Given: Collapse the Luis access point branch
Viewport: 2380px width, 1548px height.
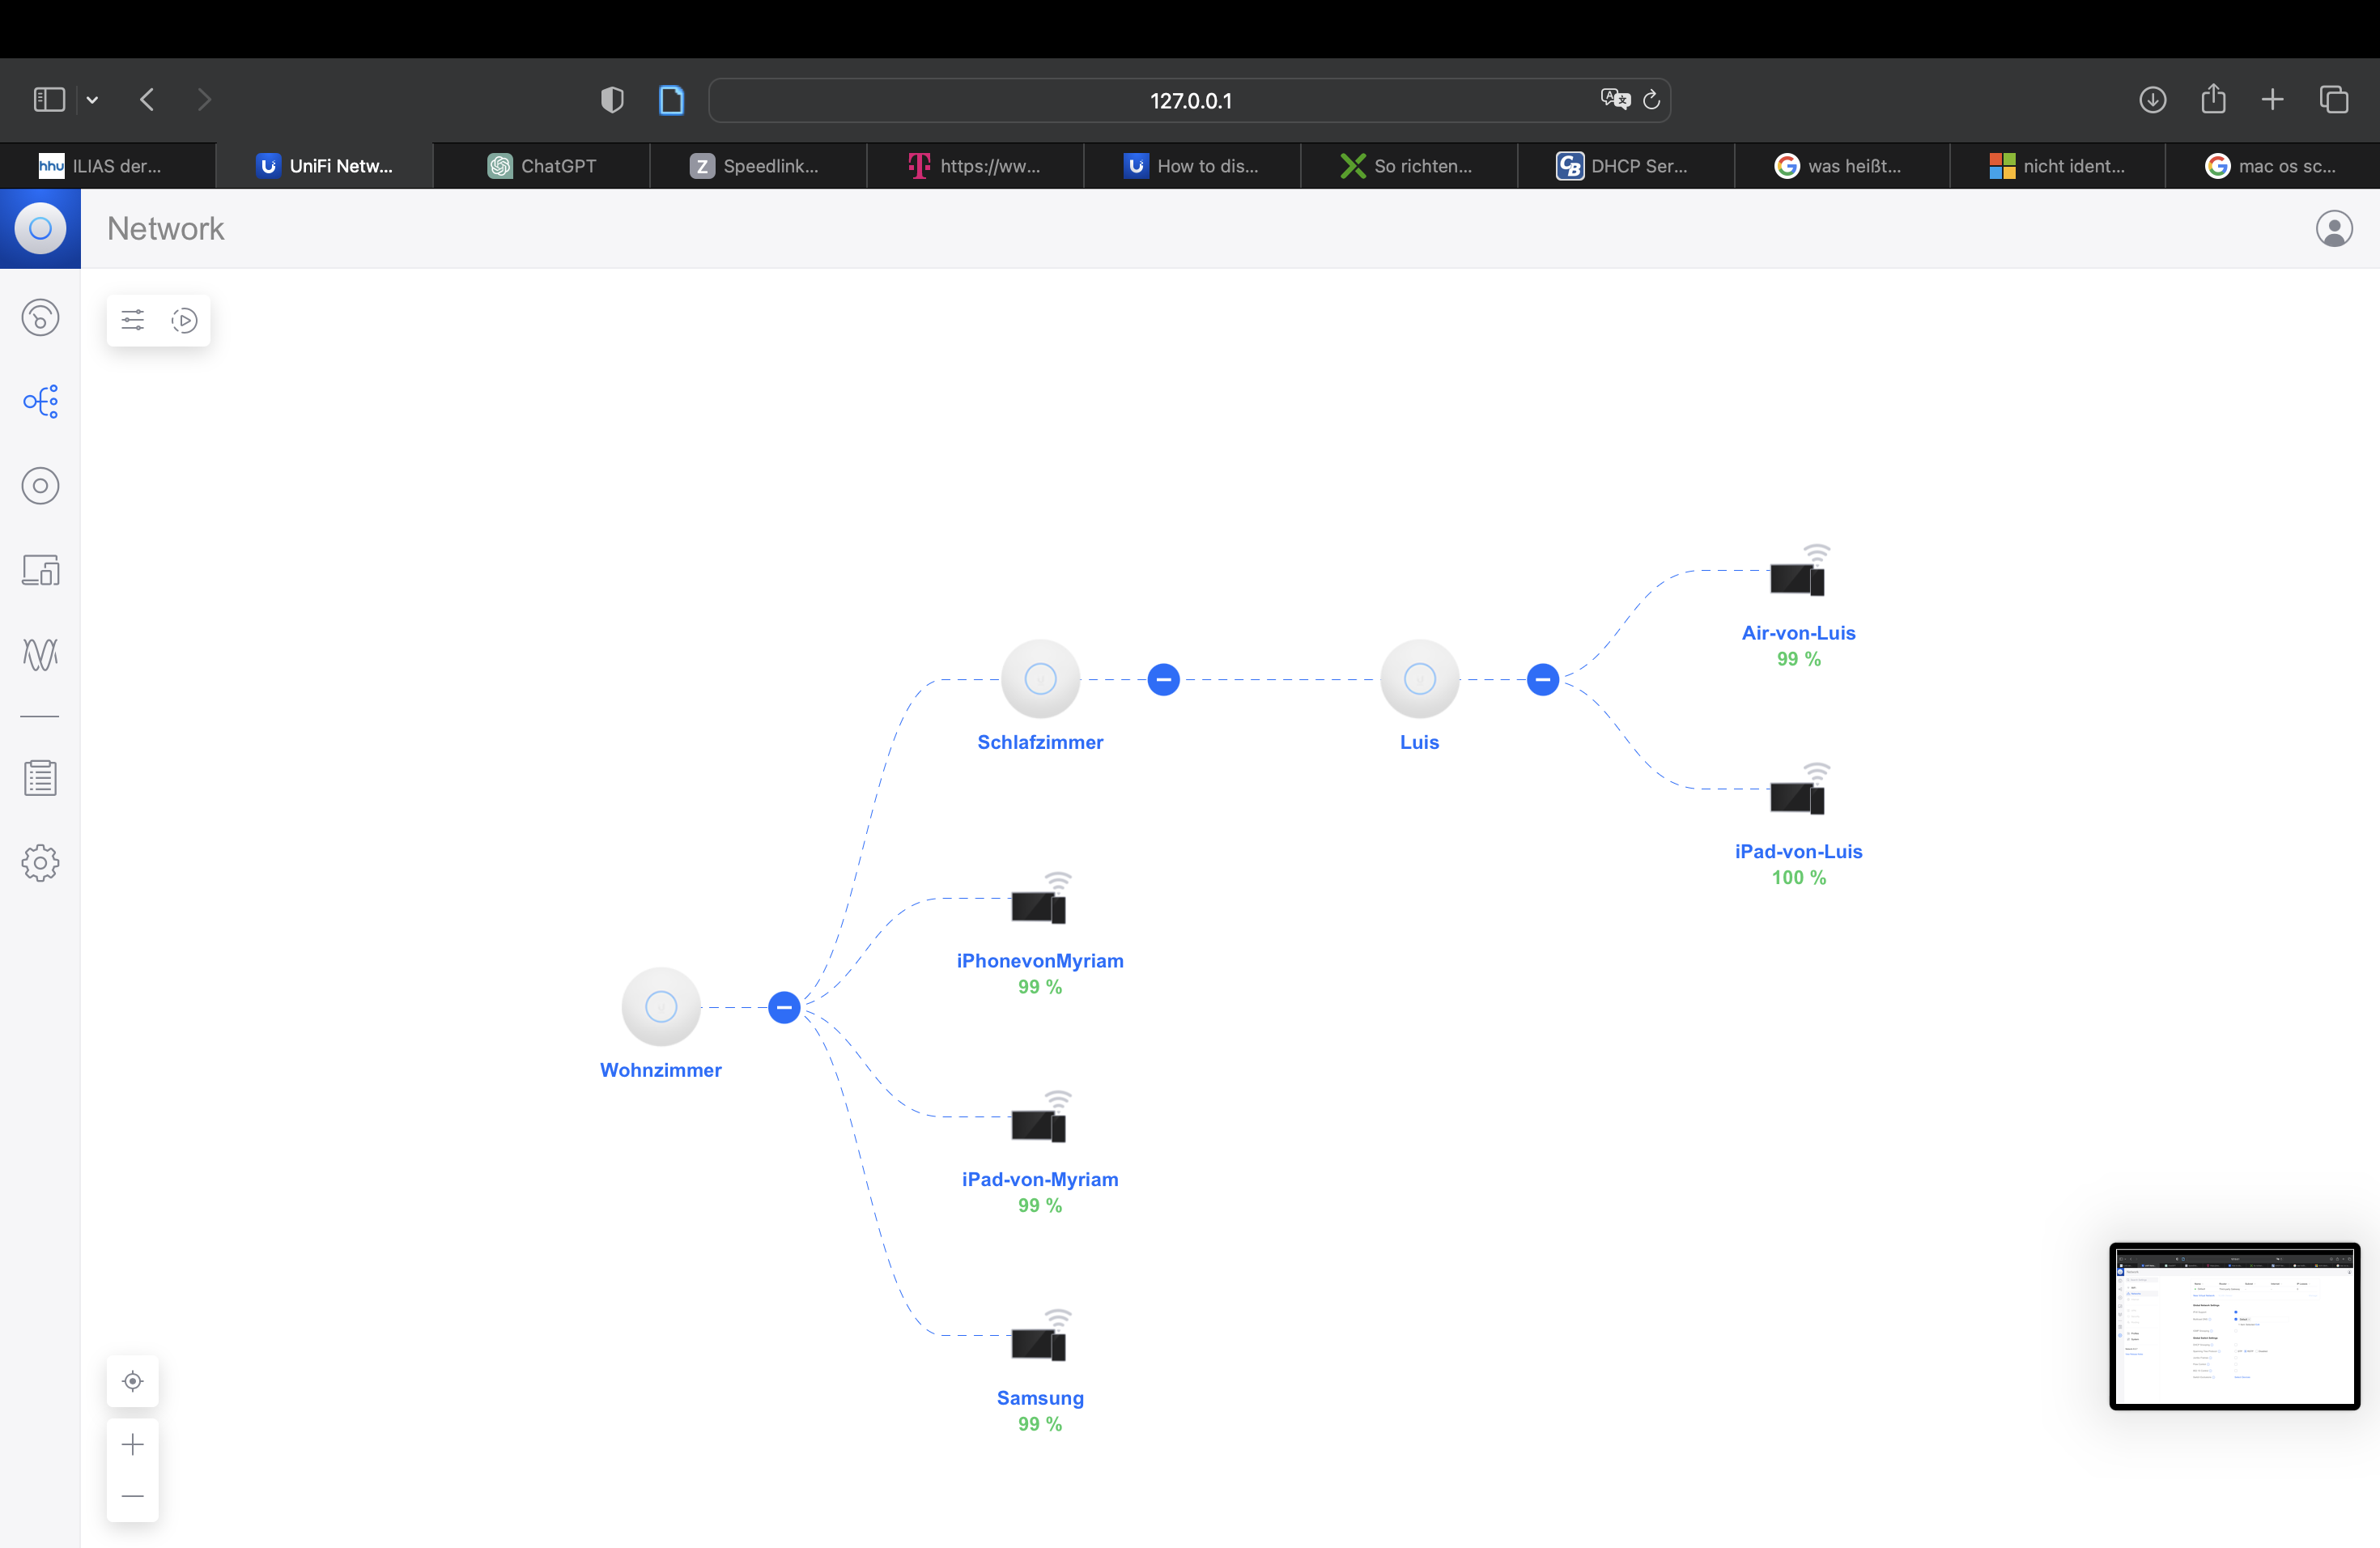Looking at the screenshot, I should [1542, 680].
